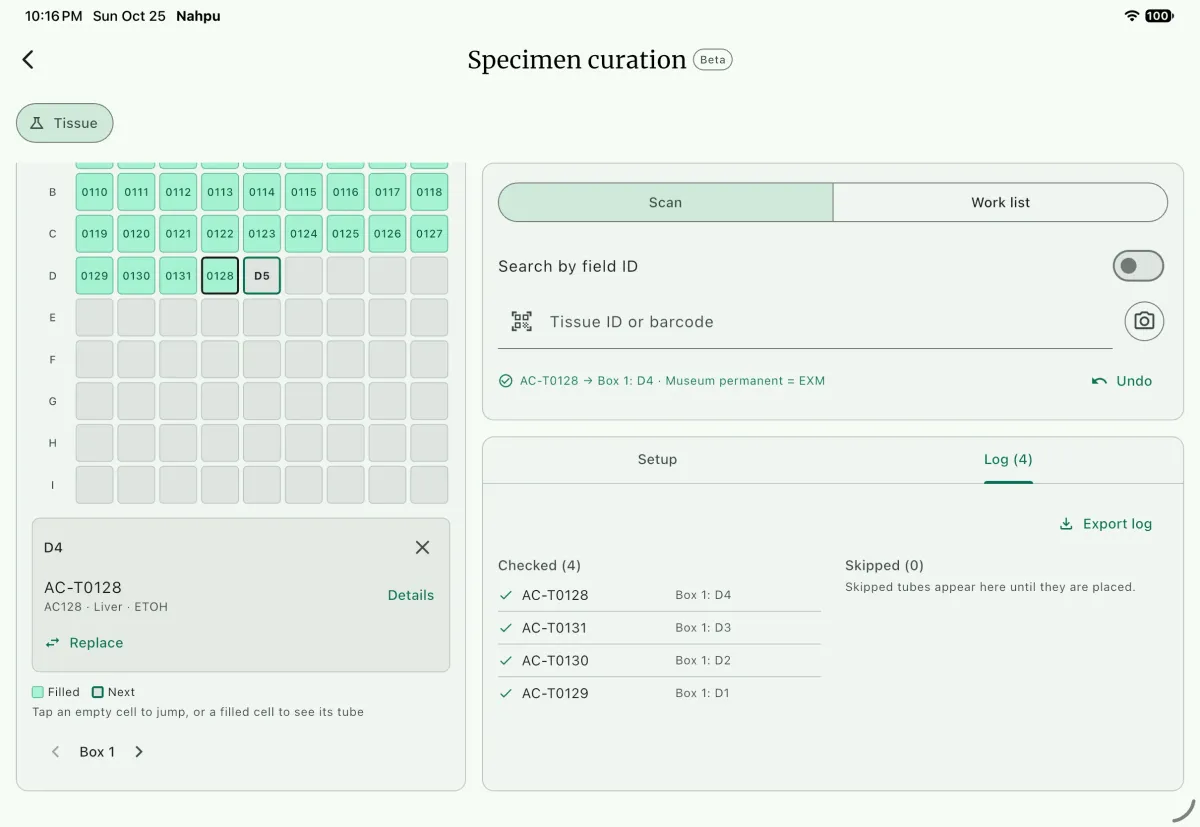Select filled cell 0112
This screenshot has width=1200, height=827.
[178, 192]
